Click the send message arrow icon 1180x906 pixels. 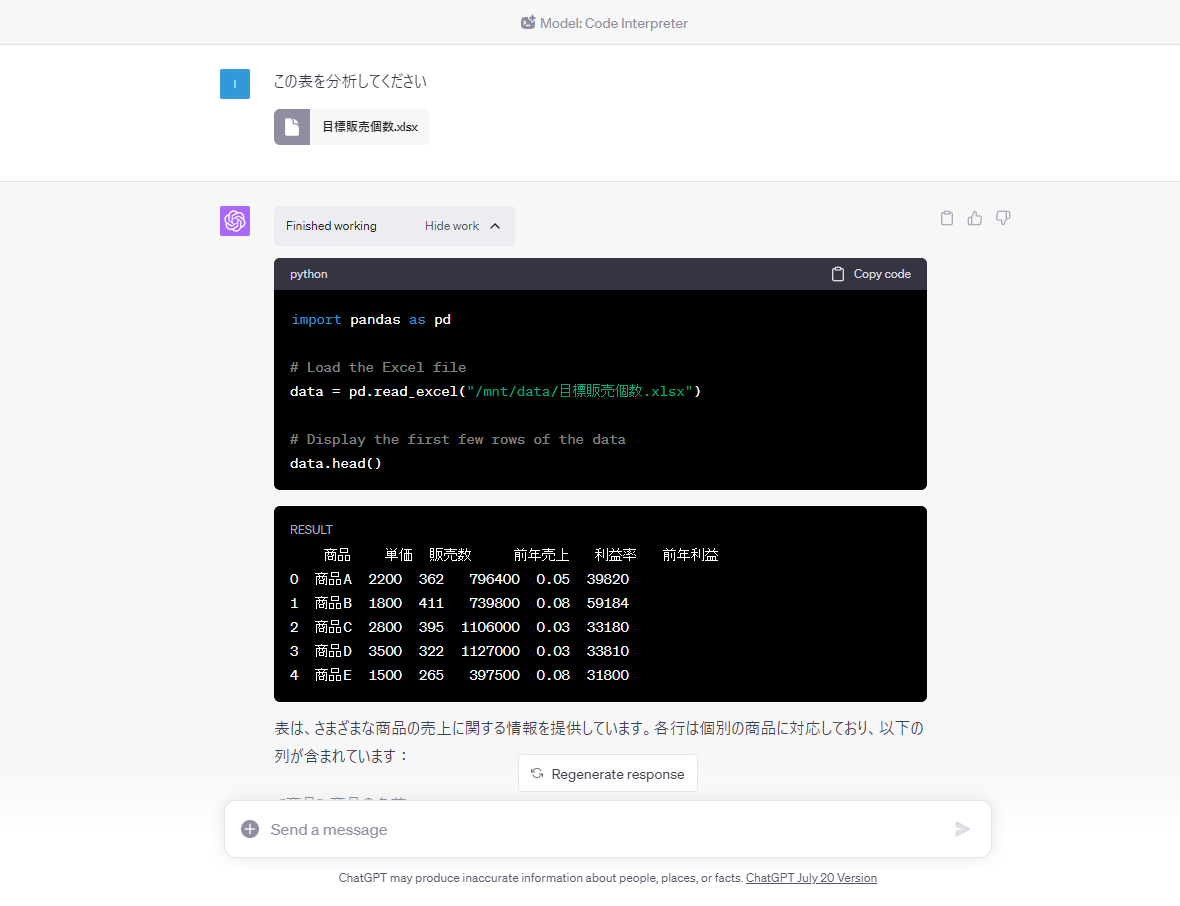(x=962, y=829)
